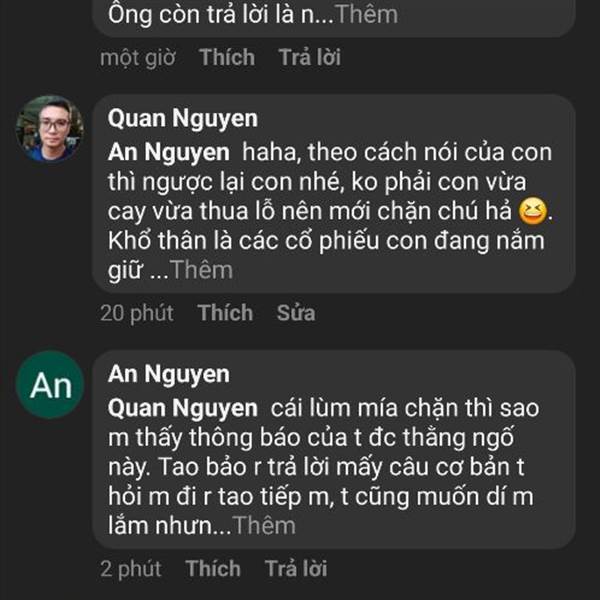Open the '2 phút' timestamp link

tap(131, 569)
